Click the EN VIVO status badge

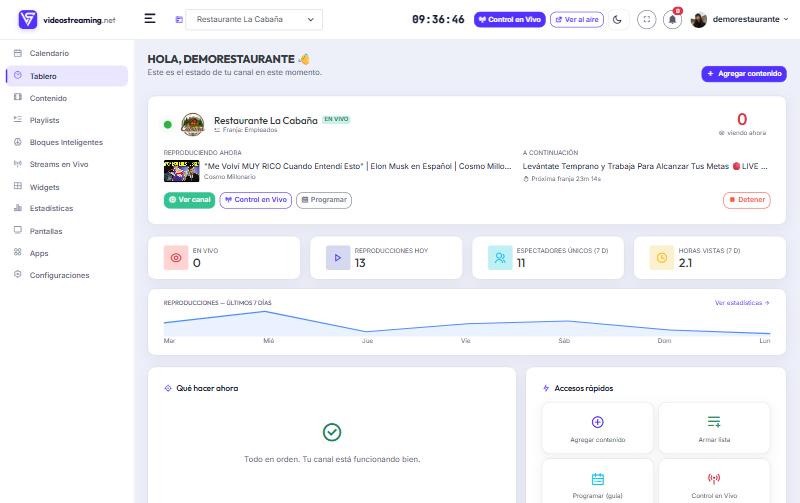336,119
